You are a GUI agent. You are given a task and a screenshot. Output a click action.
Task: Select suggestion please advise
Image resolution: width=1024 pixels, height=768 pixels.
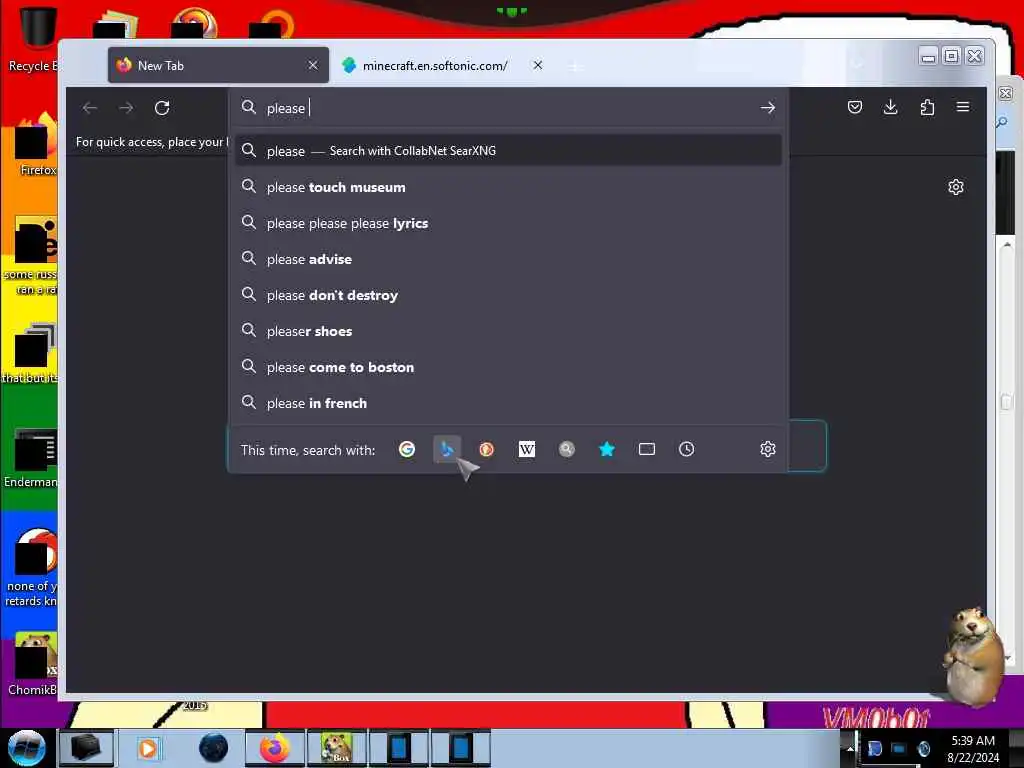[508, 259]
